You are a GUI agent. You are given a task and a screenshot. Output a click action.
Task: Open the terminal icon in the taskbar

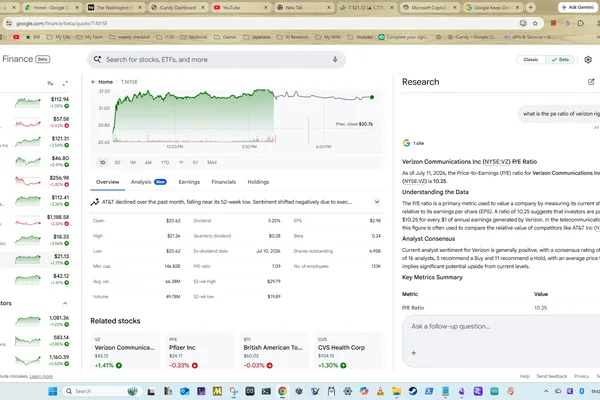point(266,391)
